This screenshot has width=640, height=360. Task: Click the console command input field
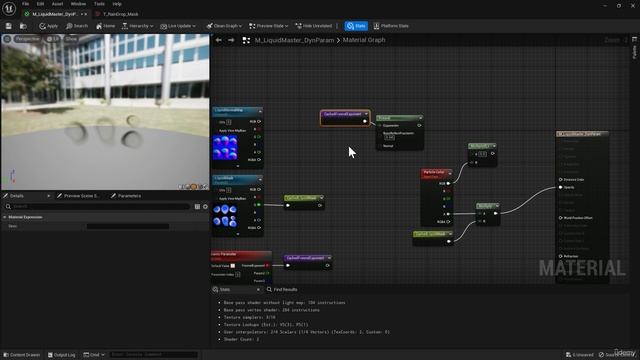coord(153,355)
